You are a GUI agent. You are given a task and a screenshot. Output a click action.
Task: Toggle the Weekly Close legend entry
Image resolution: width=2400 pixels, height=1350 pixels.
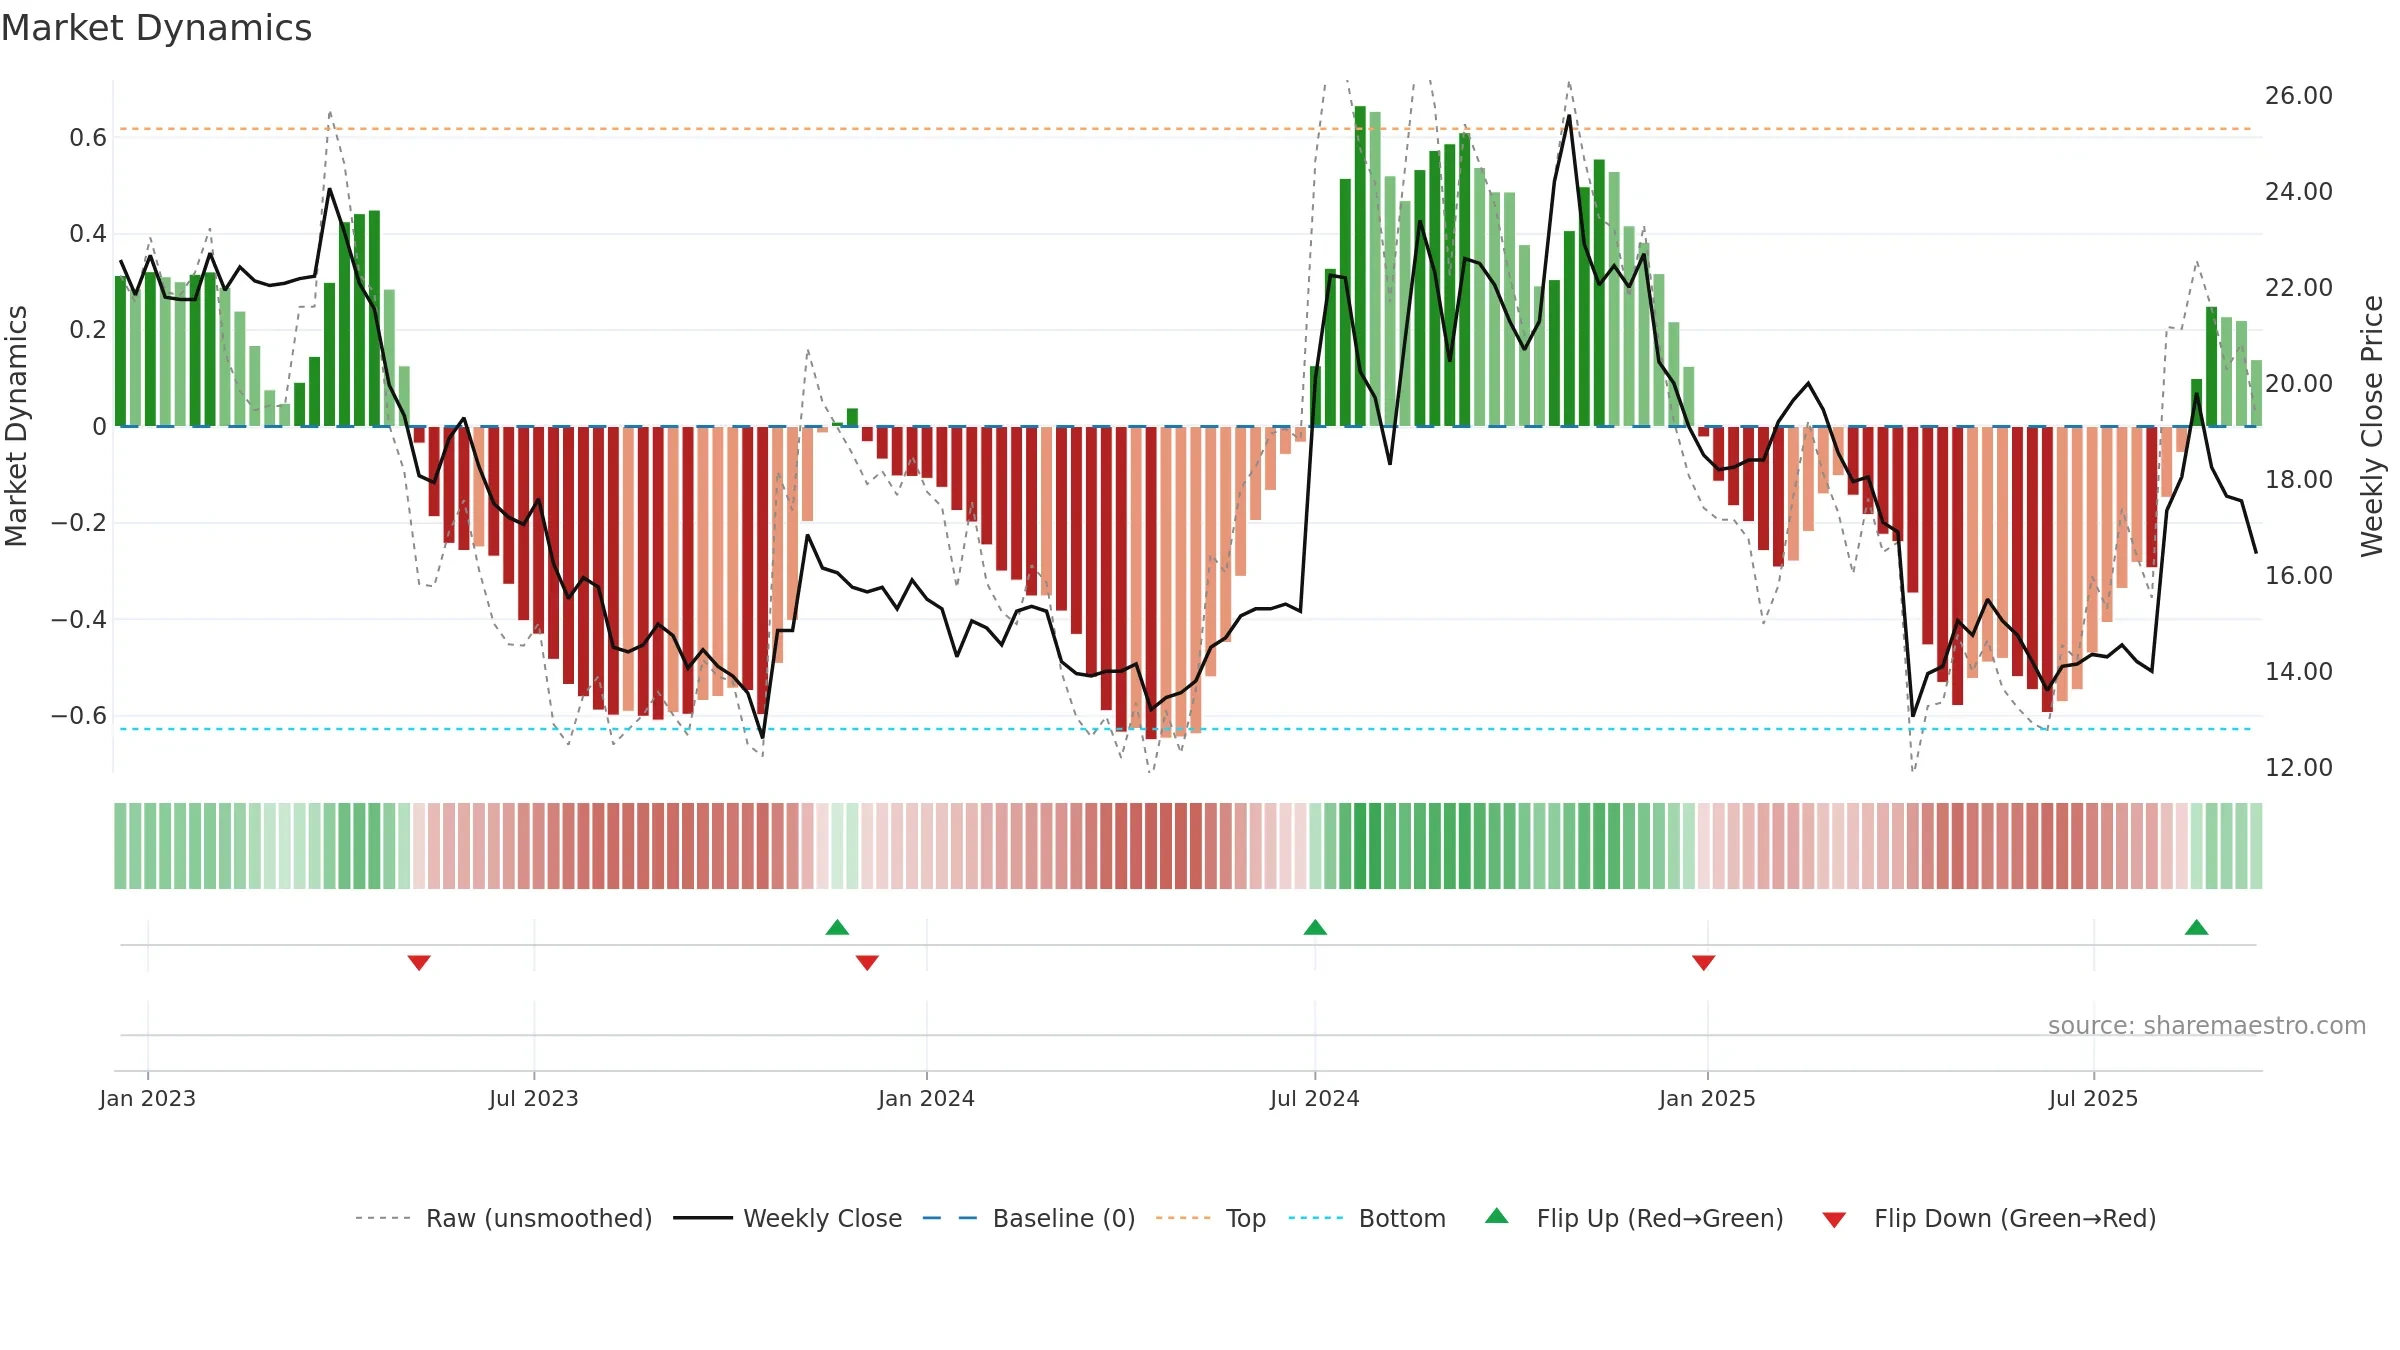click(788, 1218)
